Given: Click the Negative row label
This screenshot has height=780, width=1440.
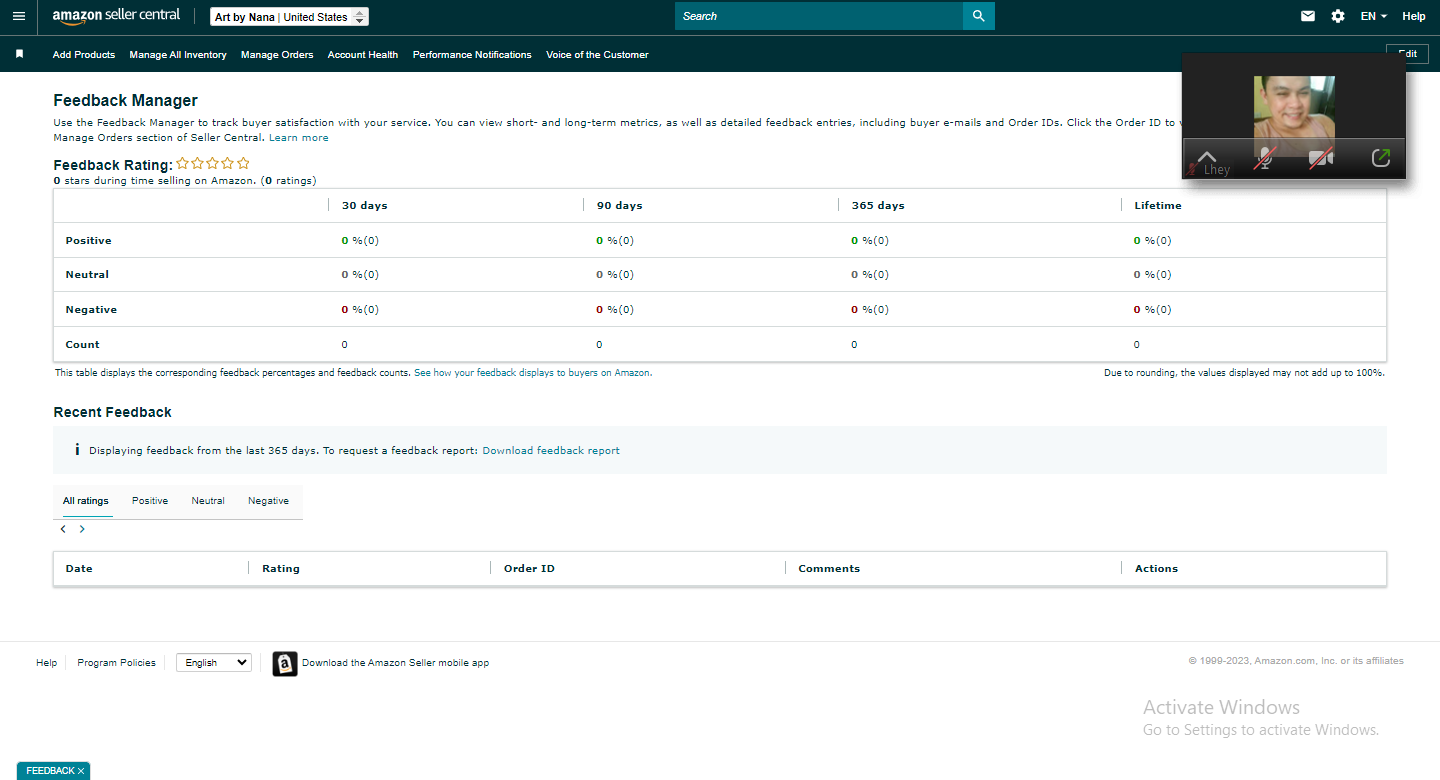Looking at the screenshot, I should coord(91,309).
